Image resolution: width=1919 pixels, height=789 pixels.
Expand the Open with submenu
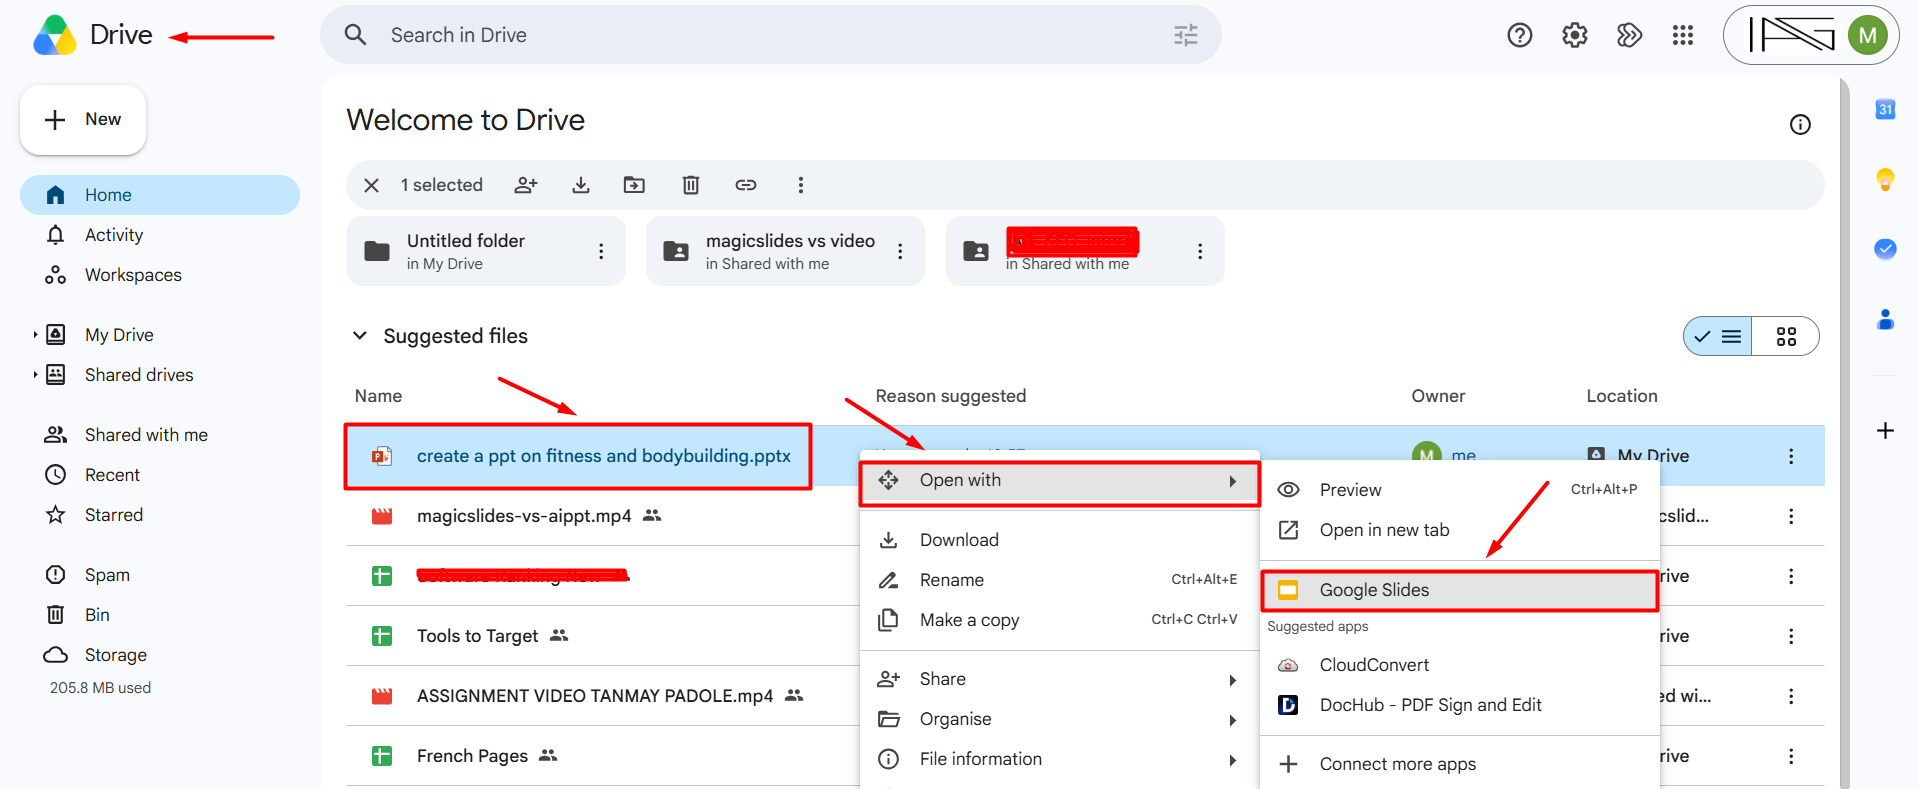[x=1060, y=481]
